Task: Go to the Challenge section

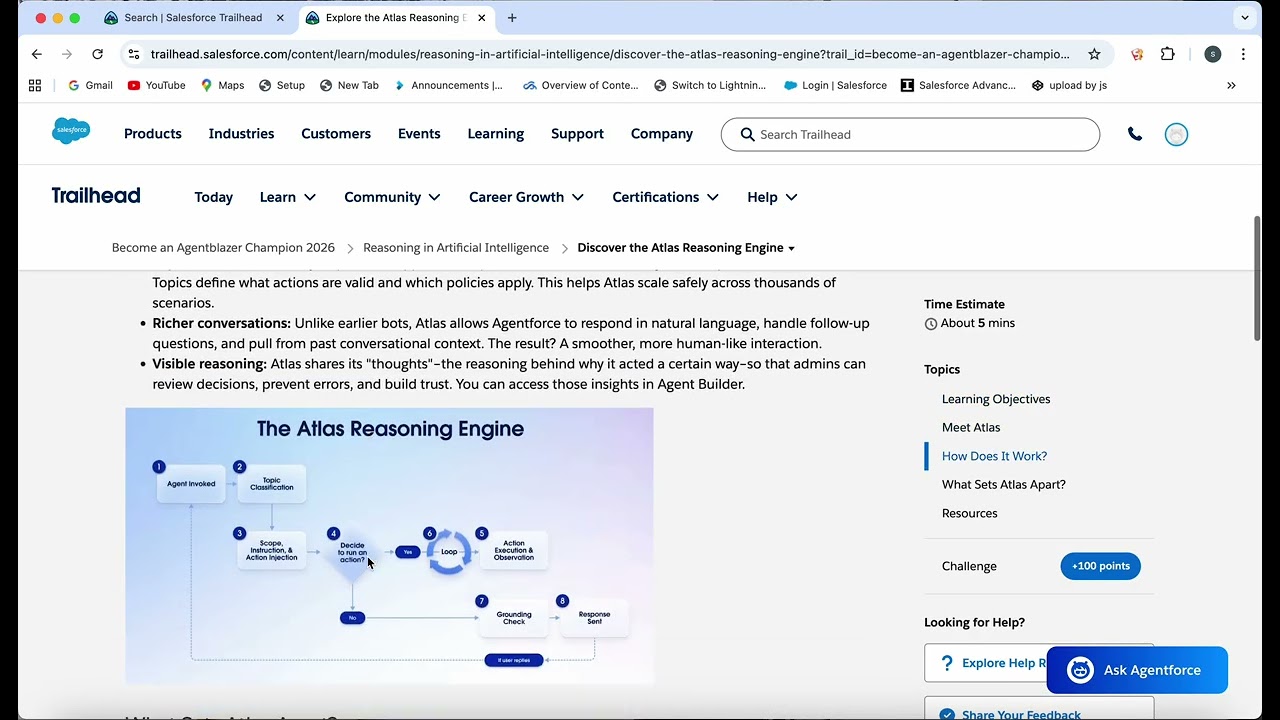Action: (969, 566)
